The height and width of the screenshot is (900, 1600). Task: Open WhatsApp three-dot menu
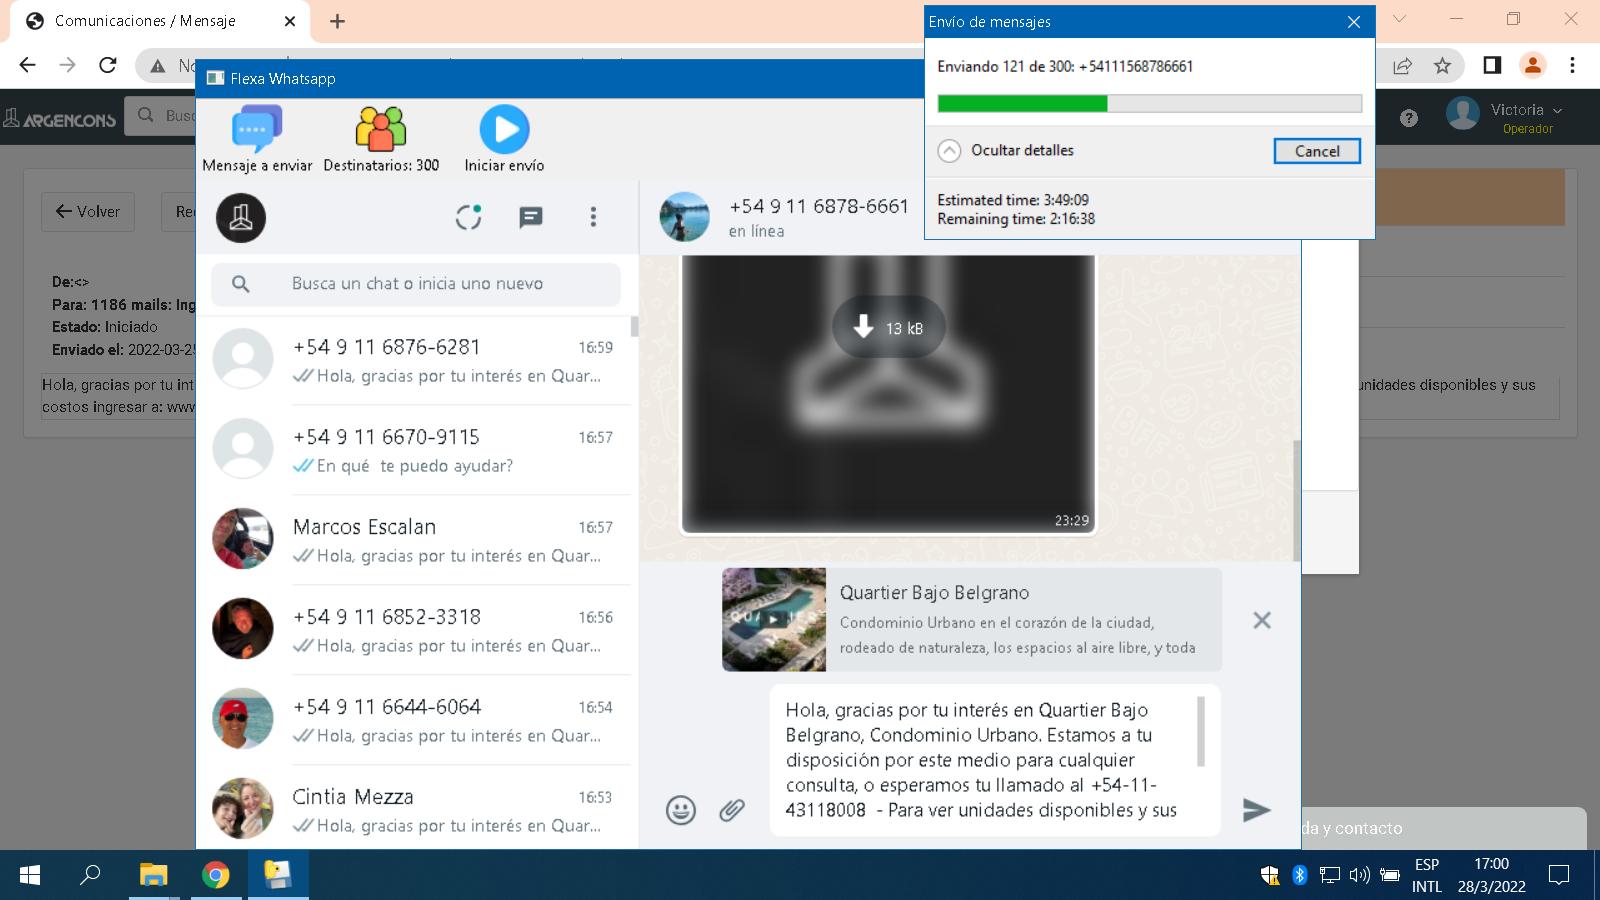[593, 217]
